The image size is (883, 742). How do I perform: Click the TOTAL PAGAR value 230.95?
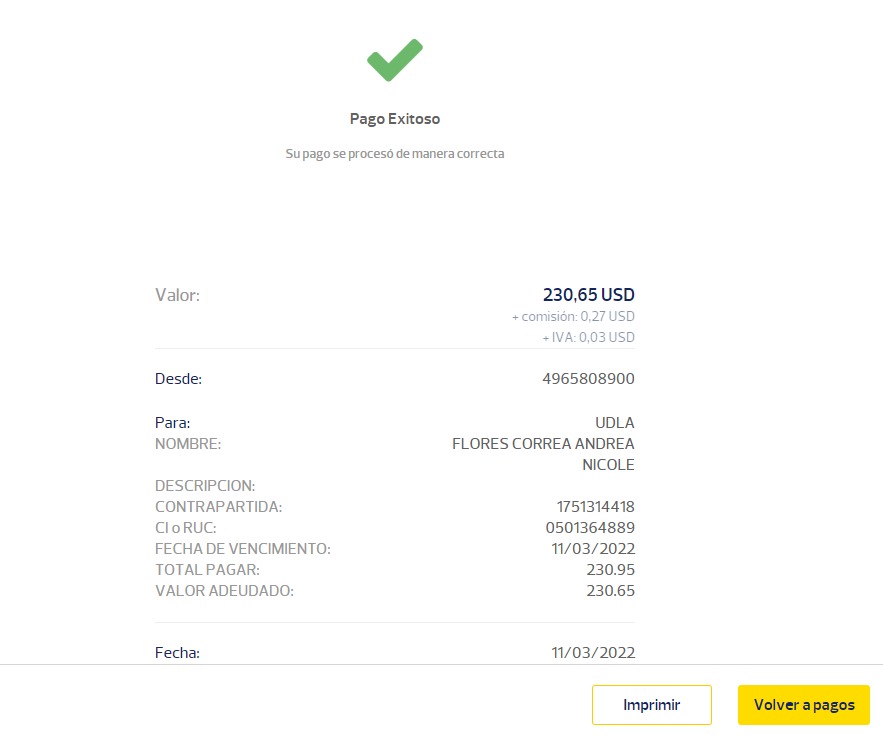pos(610,570)
